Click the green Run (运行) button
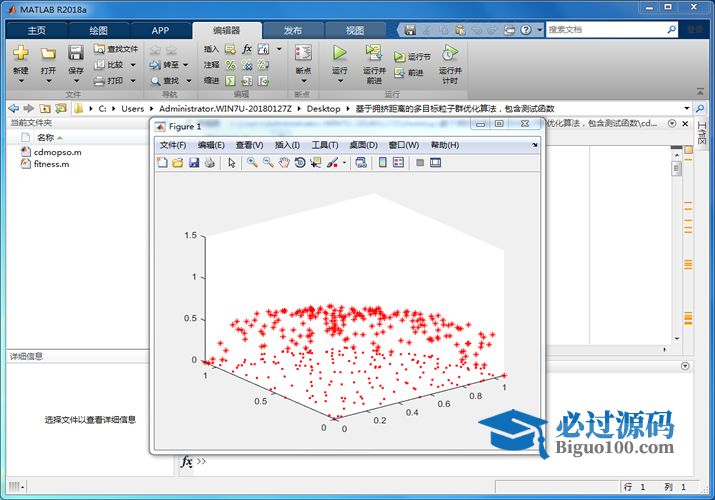 pyautogui.click(x=340, y=53)
